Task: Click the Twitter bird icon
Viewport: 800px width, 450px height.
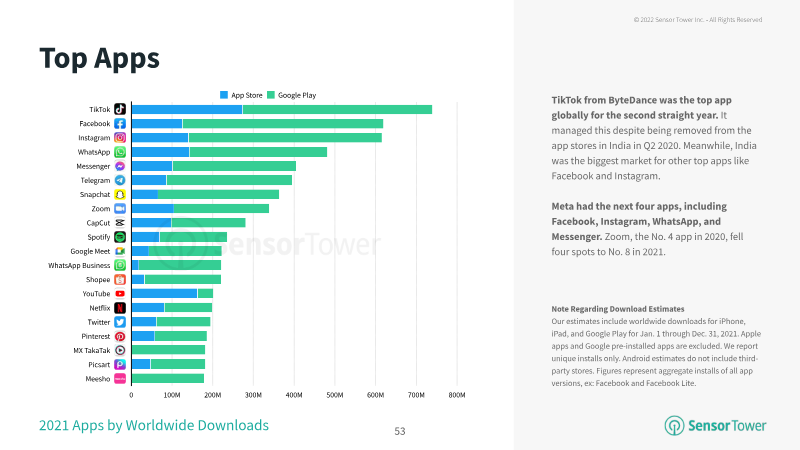Action: pos(120,322)
